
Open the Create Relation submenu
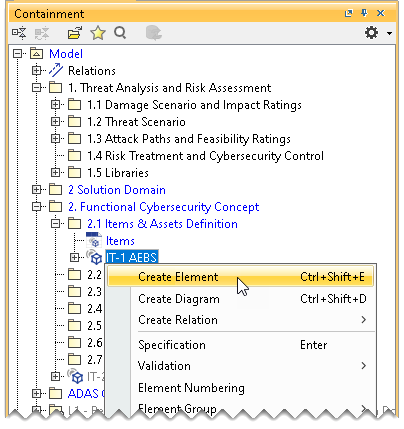pos(240,320)
